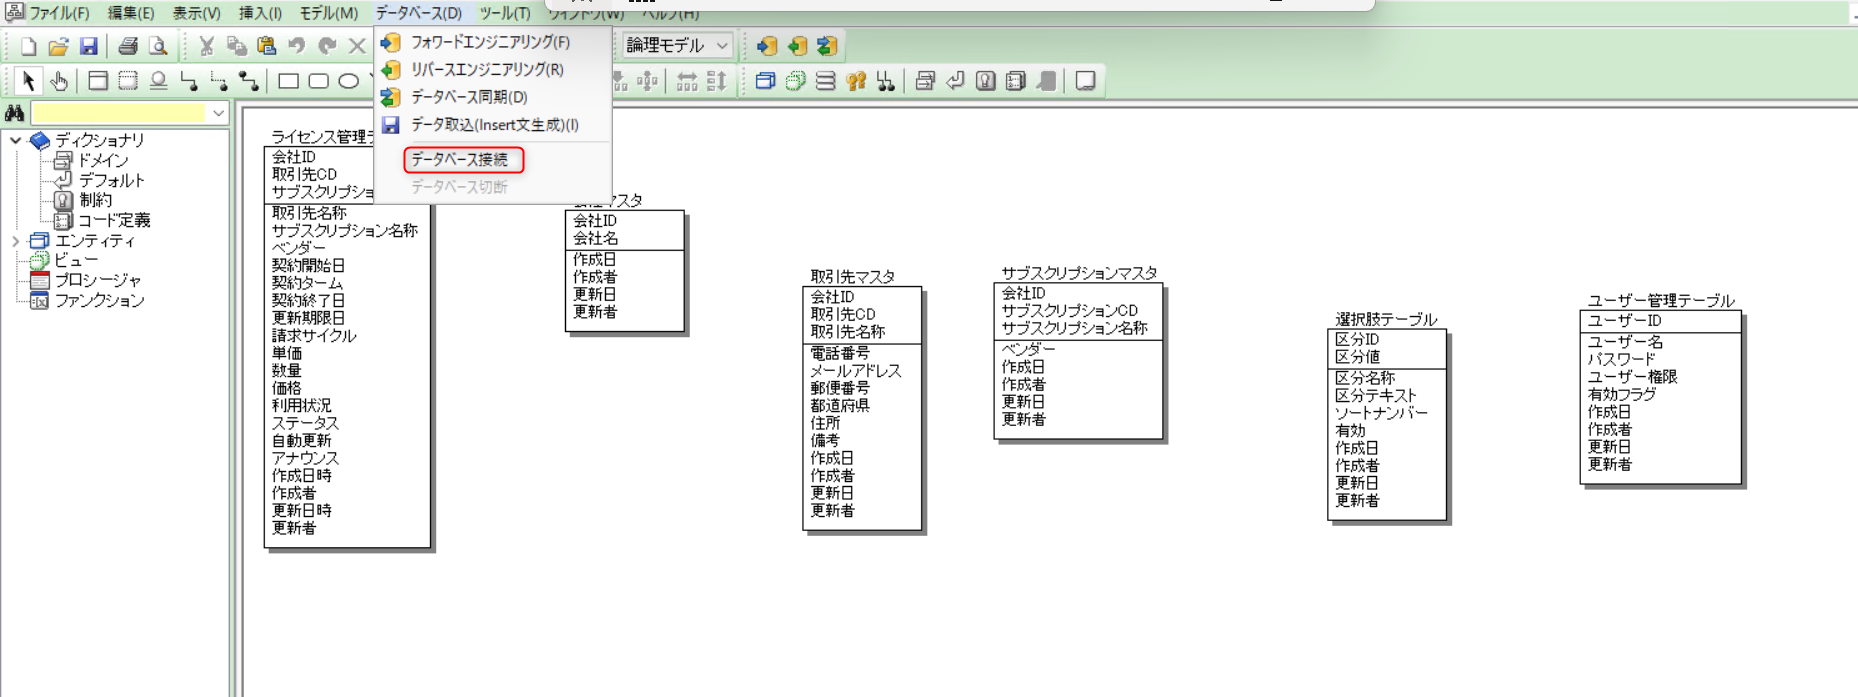Open the yellow search box dropdown arrow
The width and height of the screenshot is (1858, 697).
(x=218, y=113)
